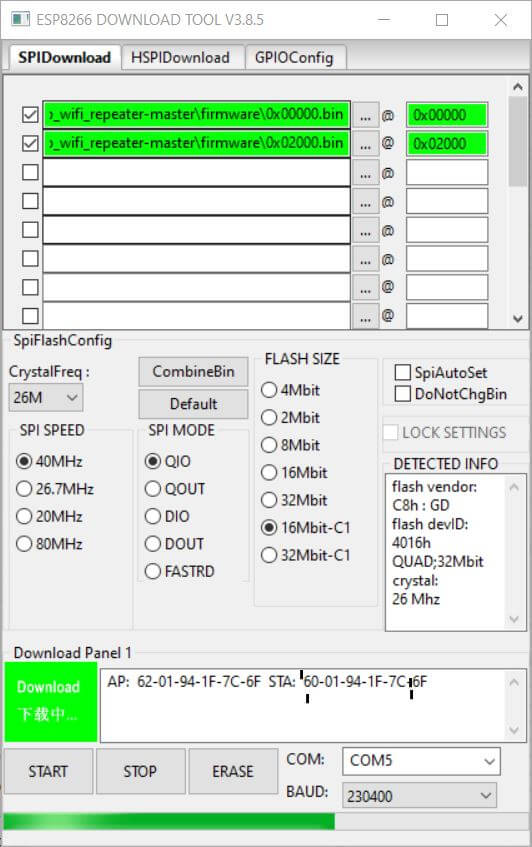
Task: Open the BAUD rate dropdown showing 230400
Action: pos(419,796)
